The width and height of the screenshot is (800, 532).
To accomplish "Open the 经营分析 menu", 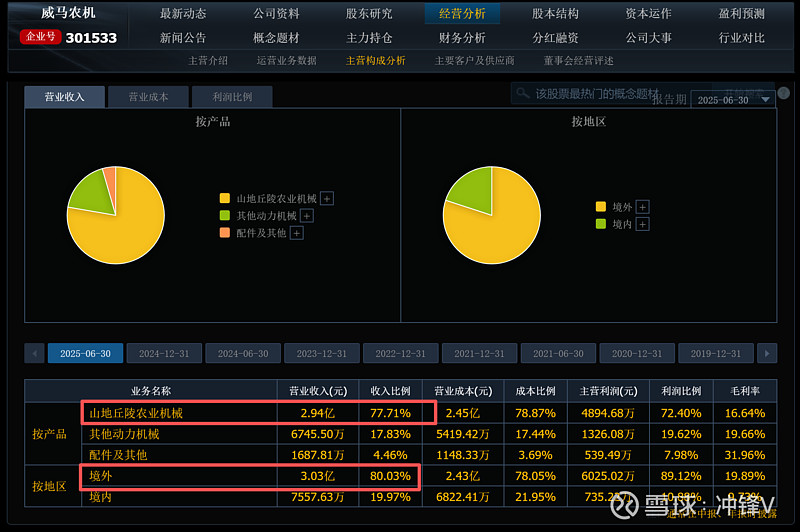I will click(462, 14).
